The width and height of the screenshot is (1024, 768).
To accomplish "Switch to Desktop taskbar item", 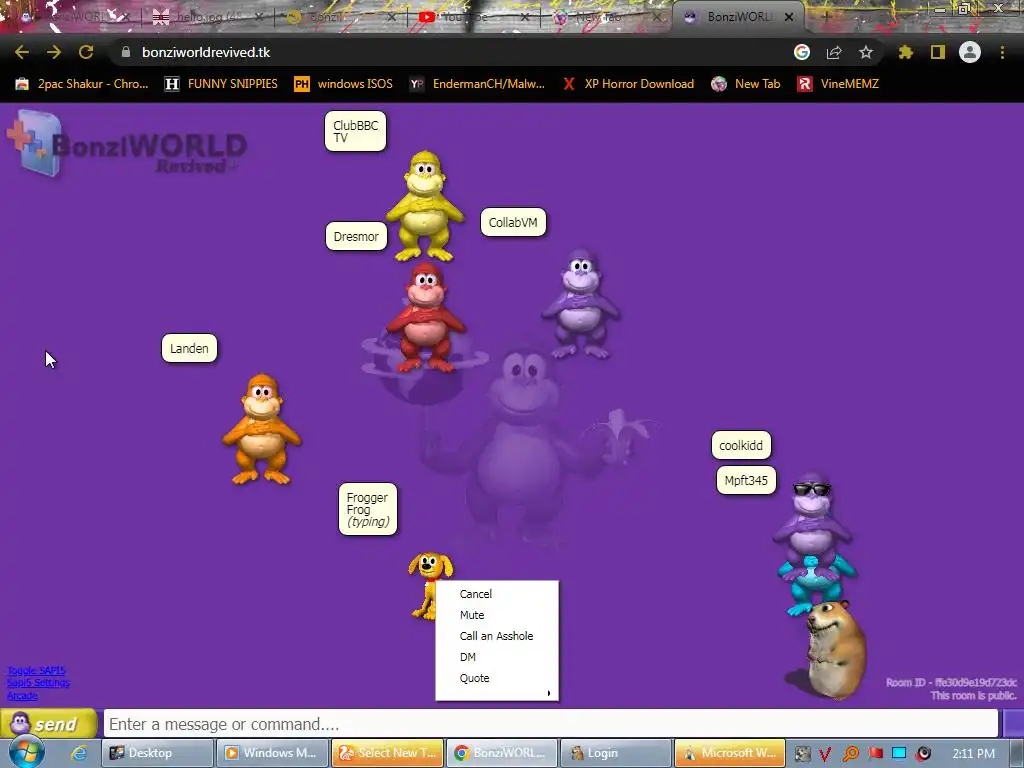I will pos(157,753).
